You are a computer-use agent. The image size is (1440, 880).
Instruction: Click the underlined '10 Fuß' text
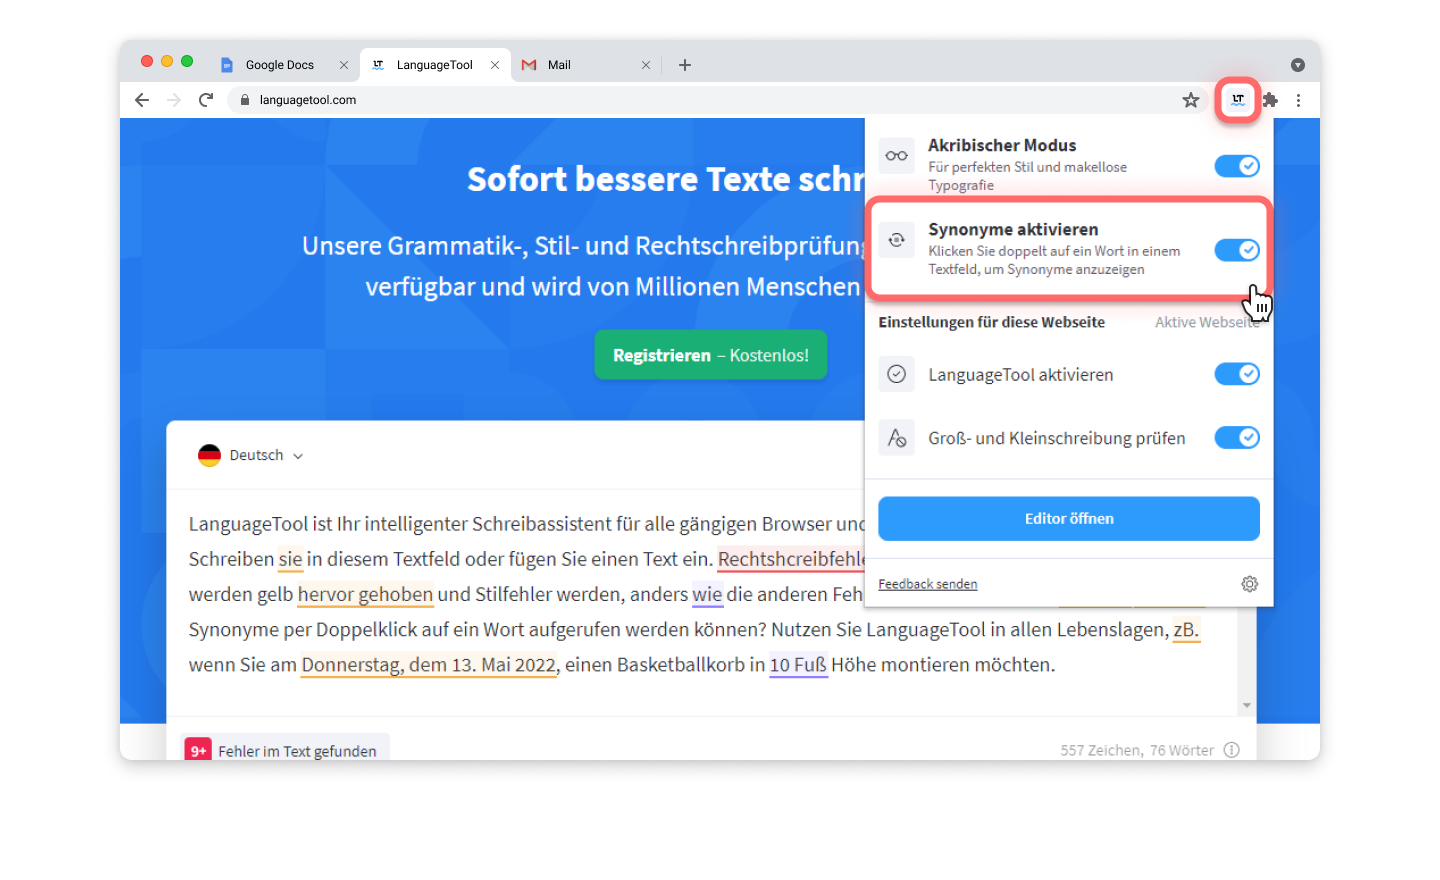pos(798,665)
